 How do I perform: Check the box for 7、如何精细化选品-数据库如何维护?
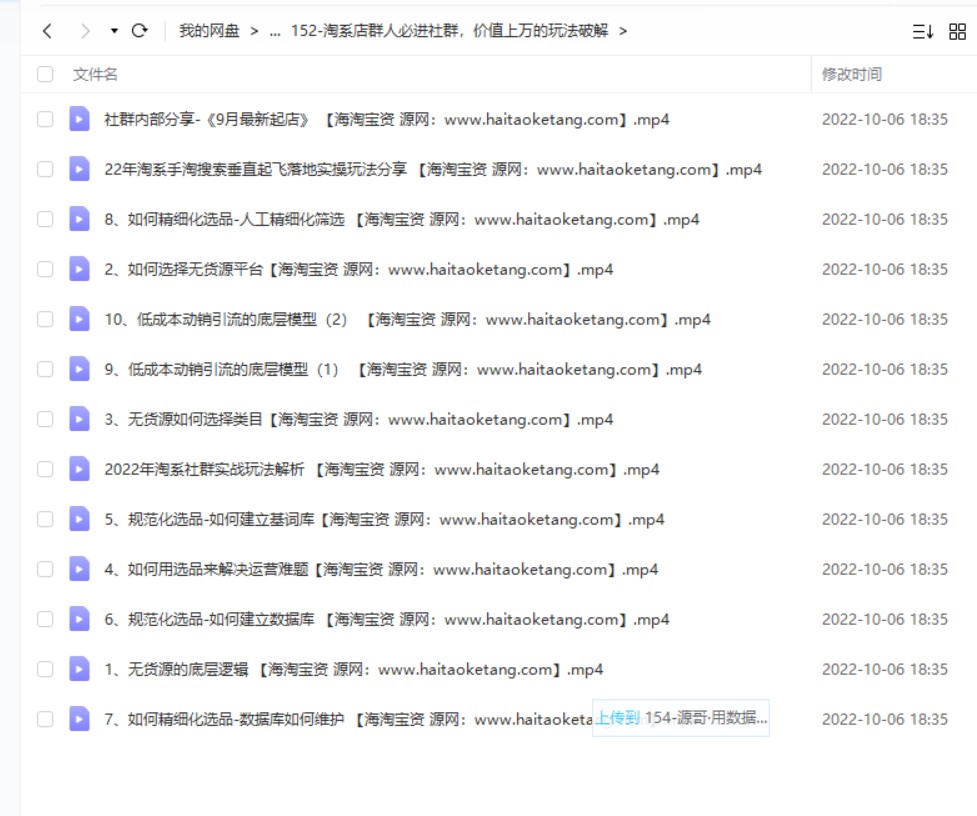pos(45,719)
